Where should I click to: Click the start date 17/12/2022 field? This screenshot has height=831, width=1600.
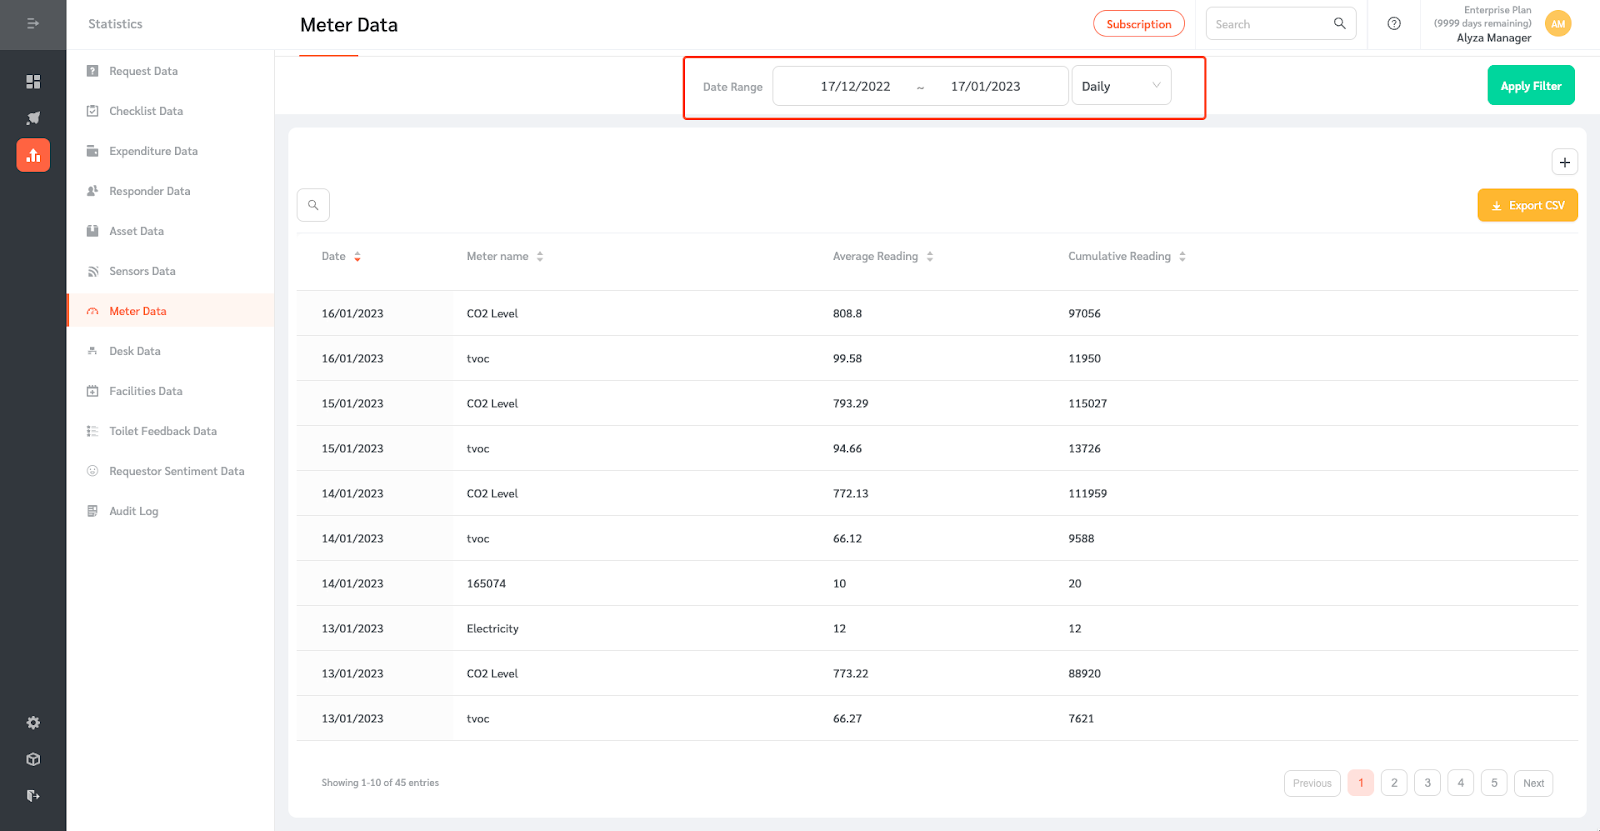point(855,86)
